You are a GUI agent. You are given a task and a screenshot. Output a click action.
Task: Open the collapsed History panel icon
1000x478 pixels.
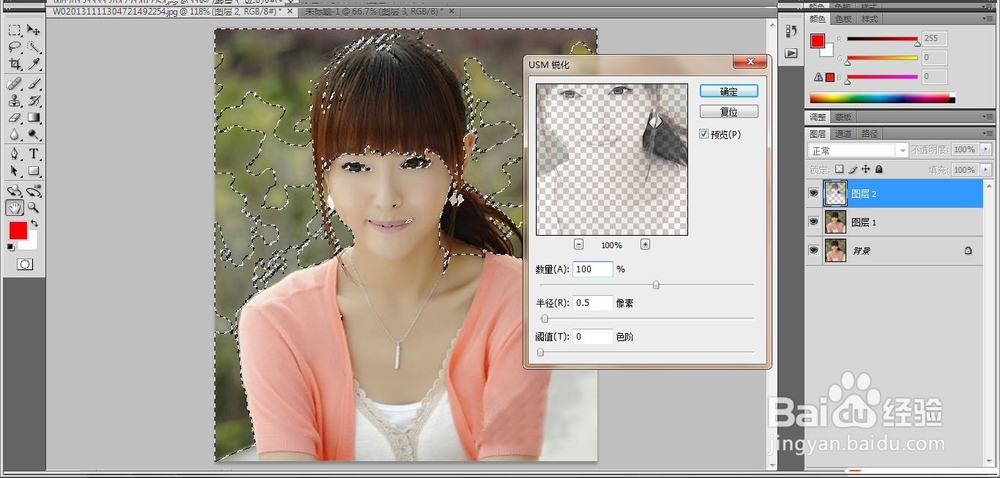(x=791, y=31)
